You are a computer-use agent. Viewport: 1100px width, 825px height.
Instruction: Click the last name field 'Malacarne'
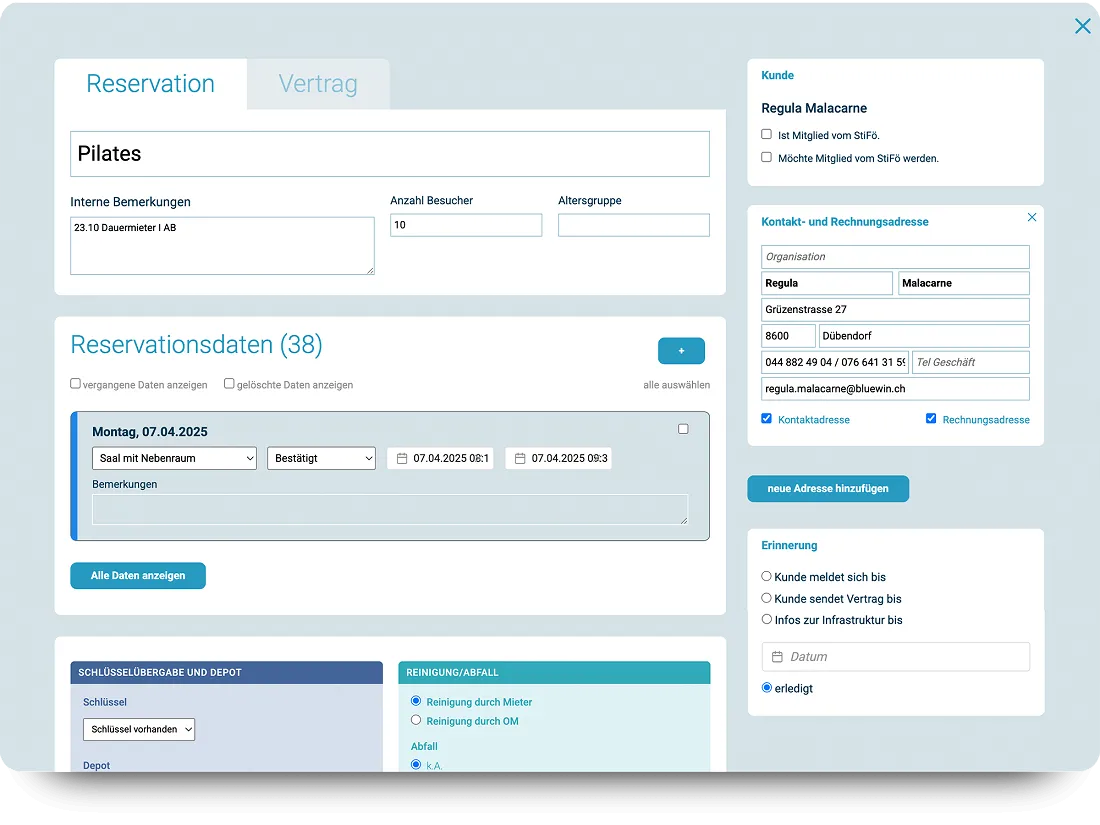pyautogui.click(x=963, y=283)
